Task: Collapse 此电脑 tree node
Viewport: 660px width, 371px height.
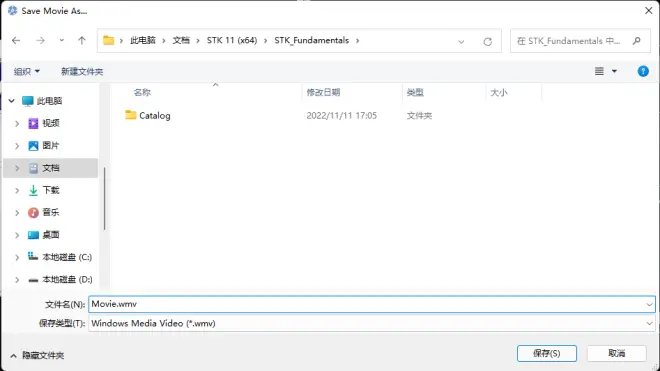Action: [12, 101]
